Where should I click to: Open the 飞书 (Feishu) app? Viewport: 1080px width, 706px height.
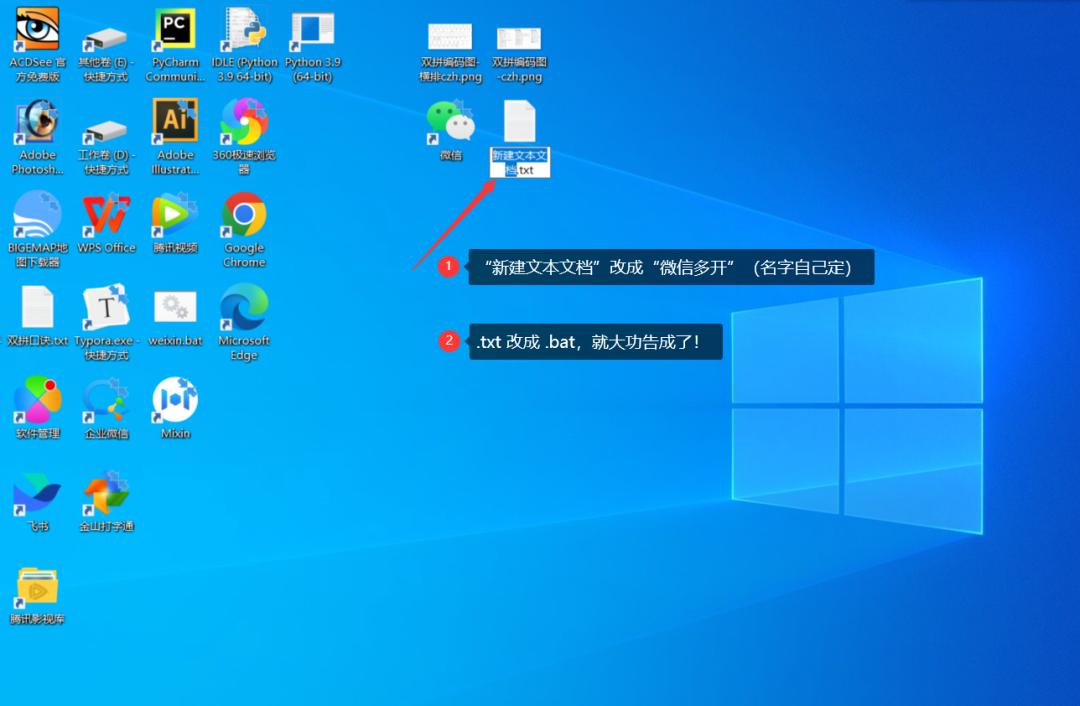click(38, 490)
